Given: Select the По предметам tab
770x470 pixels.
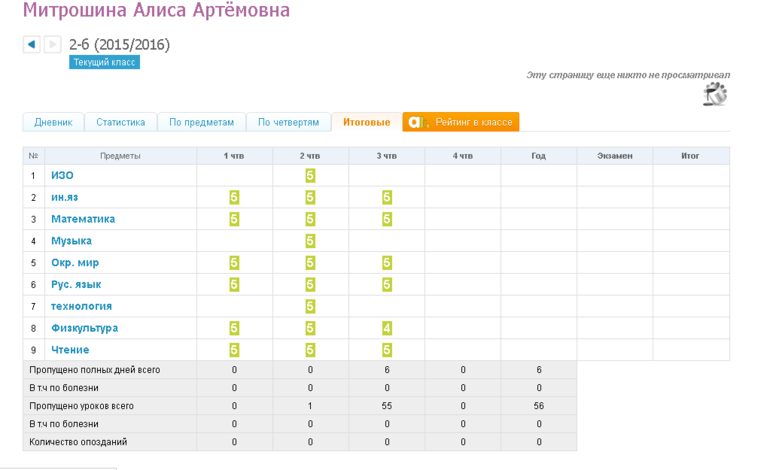Looking at the screenshot, I should 201,122.
